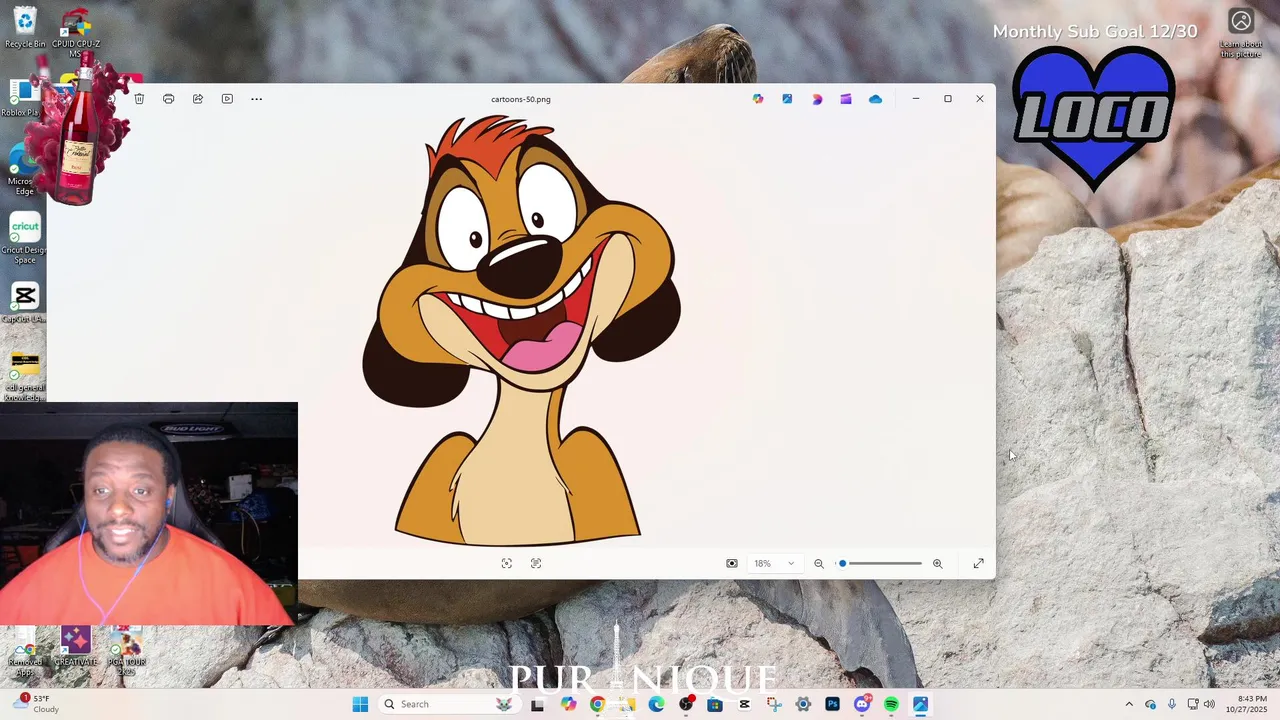This screenshot has height=720, width=1280.
Task: Close the Photos window
Action: [980, 99]
